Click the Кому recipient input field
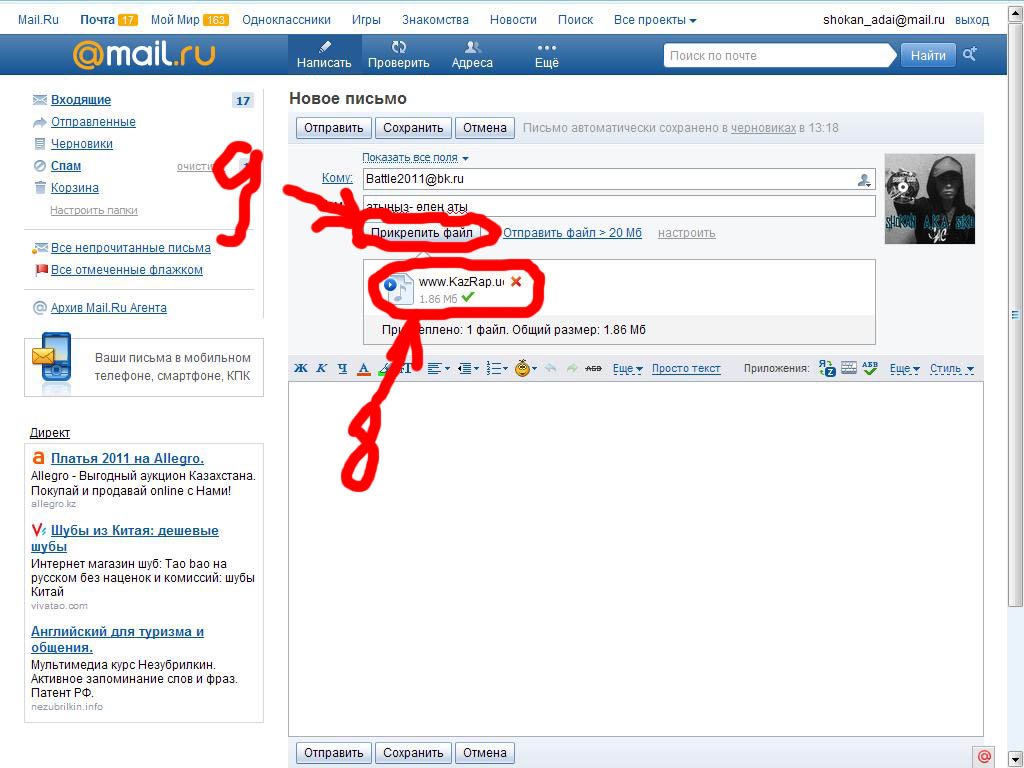Screen dimensions: 1024x768 point(619,179)
